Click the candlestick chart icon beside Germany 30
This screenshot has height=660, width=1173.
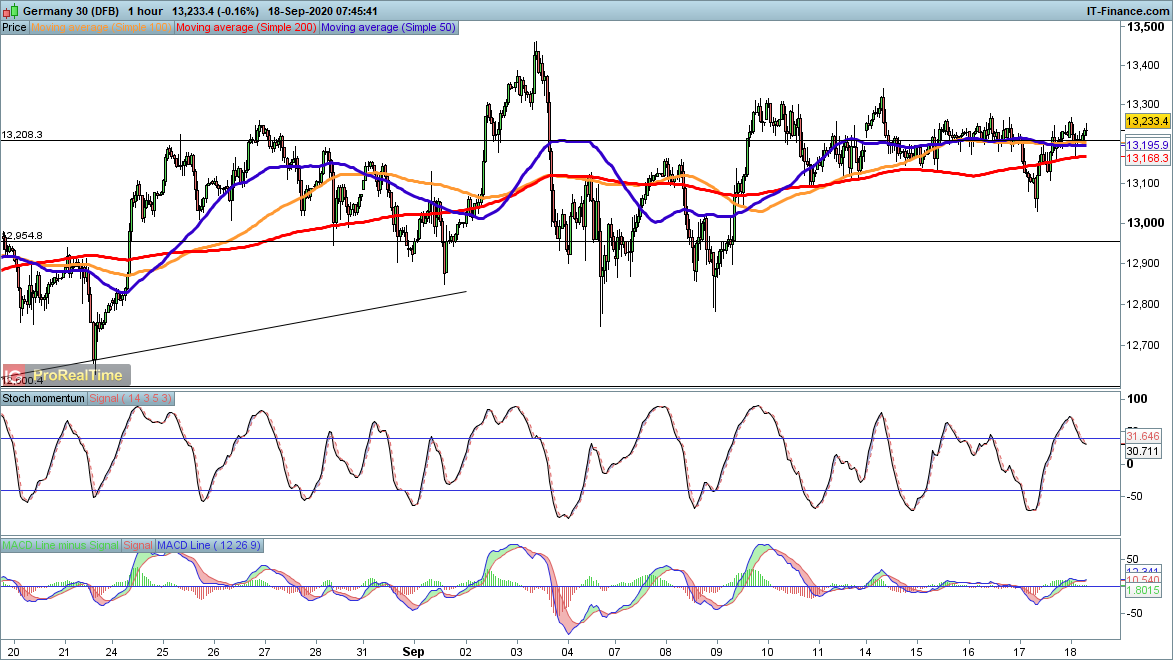click(10, 11)
